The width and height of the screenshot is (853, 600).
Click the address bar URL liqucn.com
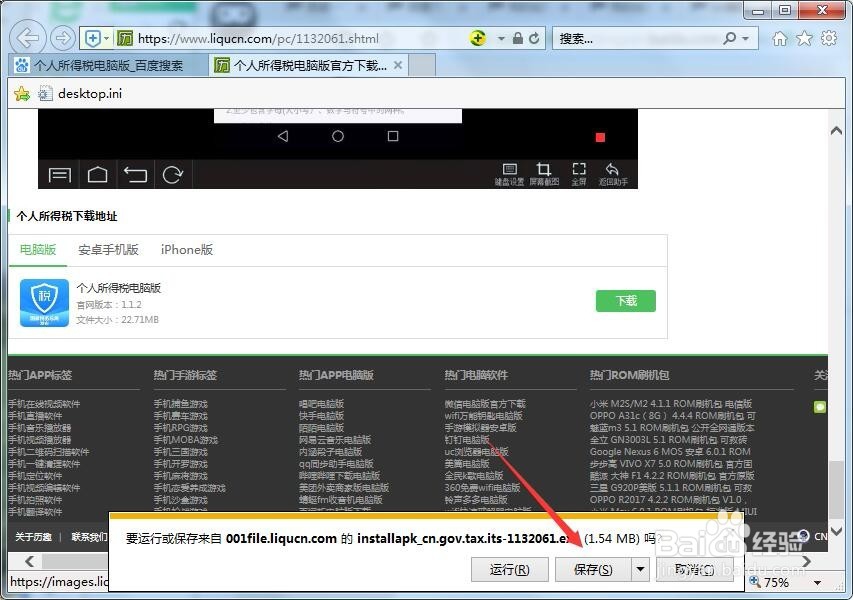click(258, 39)
